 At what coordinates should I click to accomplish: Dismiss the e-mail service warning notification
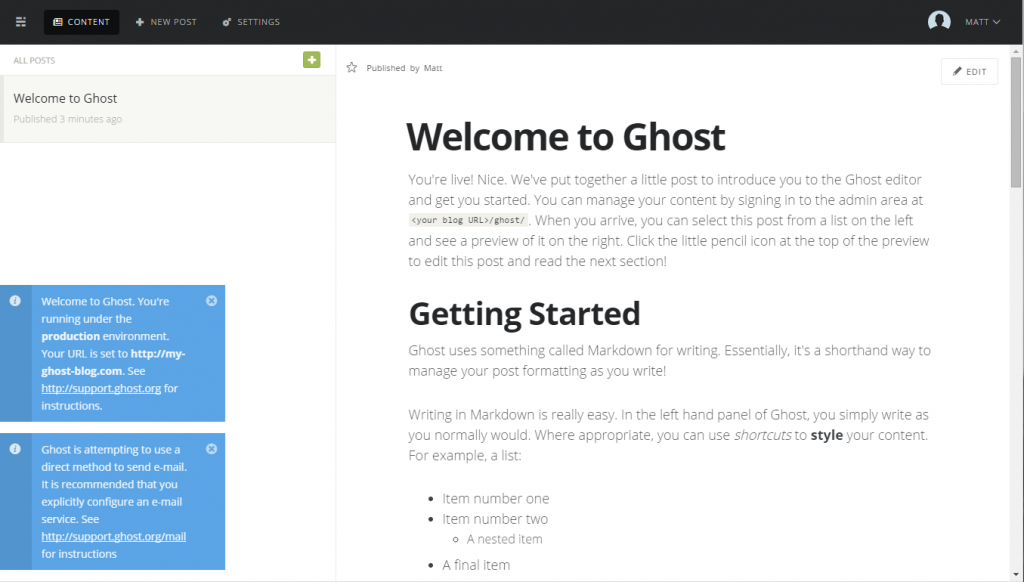[211, 449]
